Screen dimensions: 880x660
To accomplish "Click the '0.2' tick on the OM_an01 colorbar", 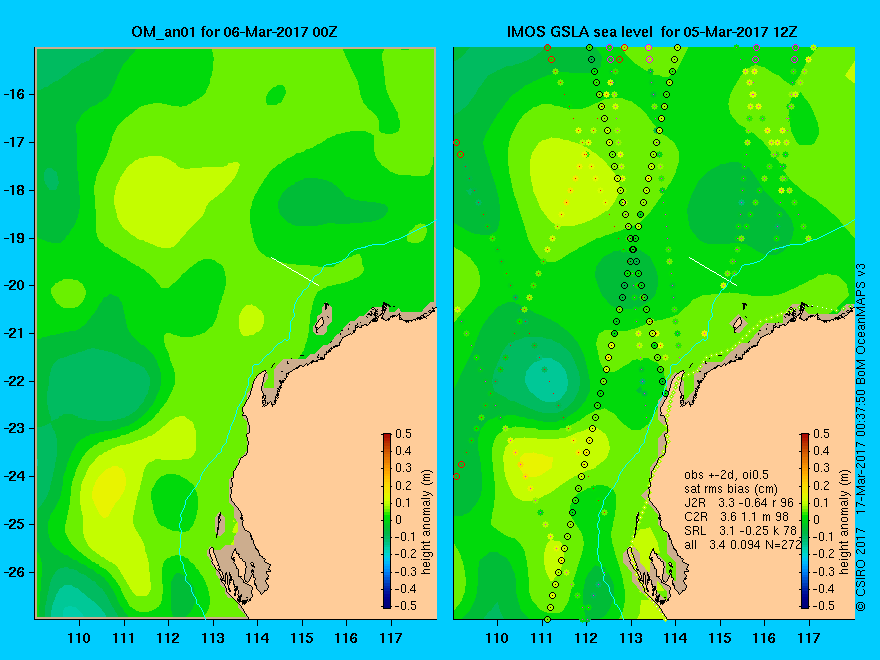I will coord(404,485).
